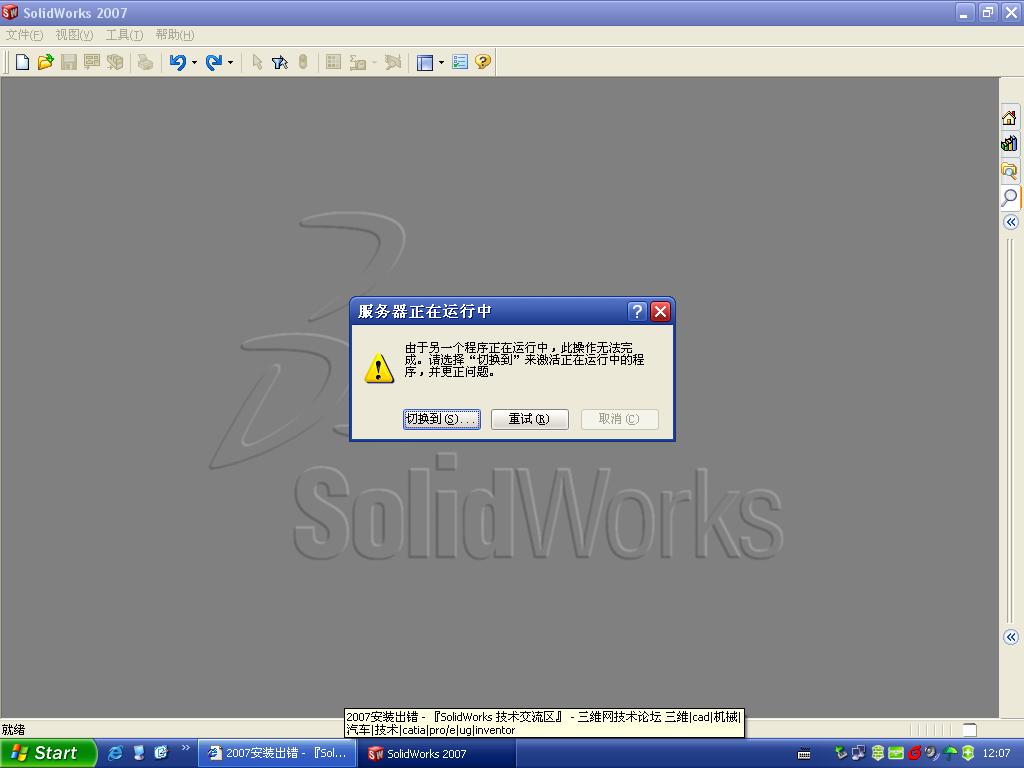
Task: Click the green umbrella tray icon
Action: pos(950,753)
